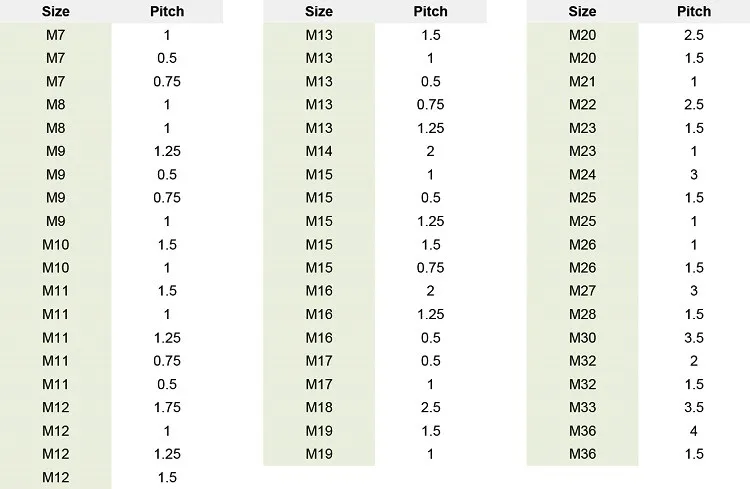Select the M18 size cell
750x489 pixels.
(x=319, y=407)
